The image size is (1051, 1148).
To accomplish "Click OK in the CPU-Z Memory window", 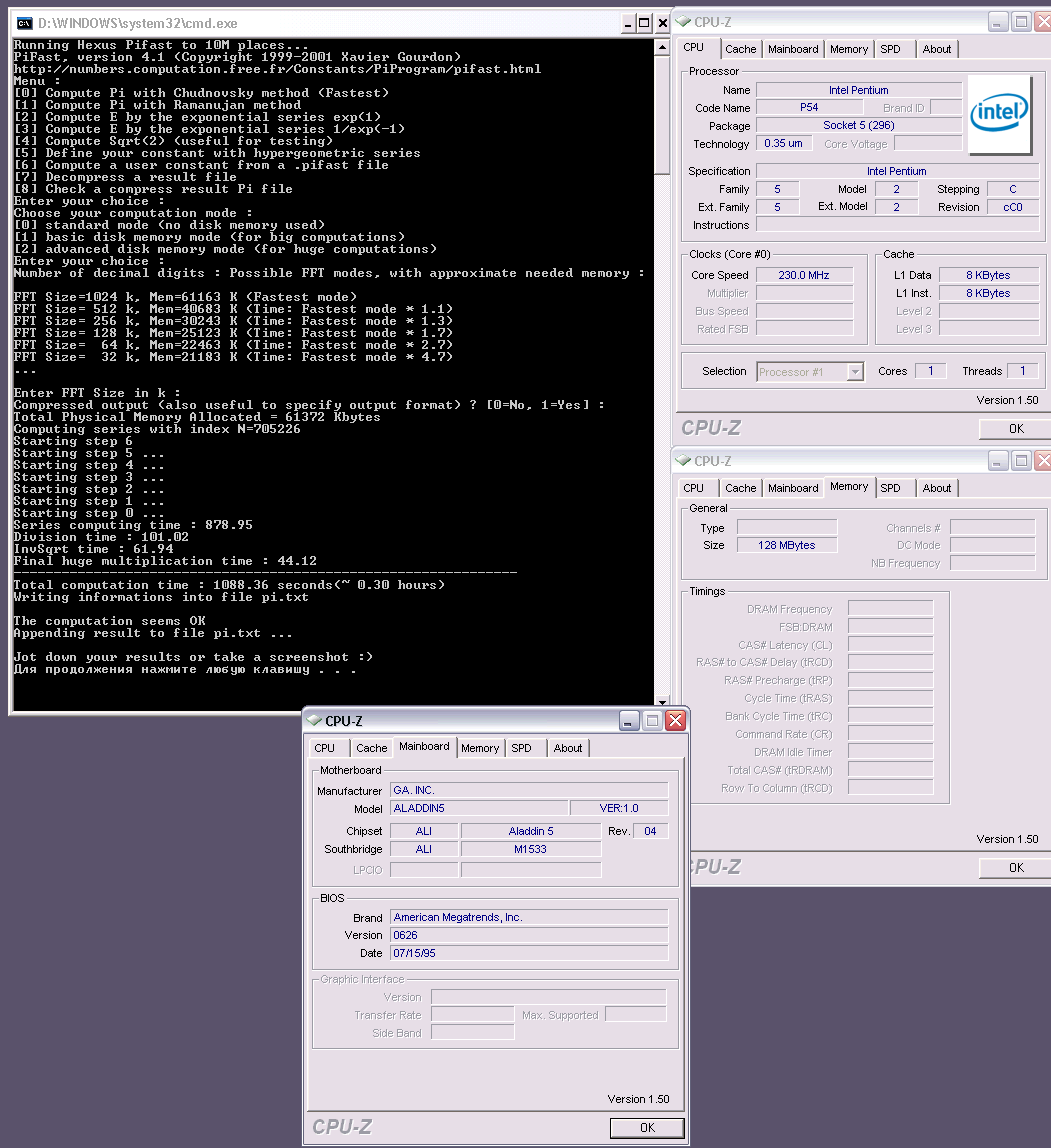I will pos(1016,868).
